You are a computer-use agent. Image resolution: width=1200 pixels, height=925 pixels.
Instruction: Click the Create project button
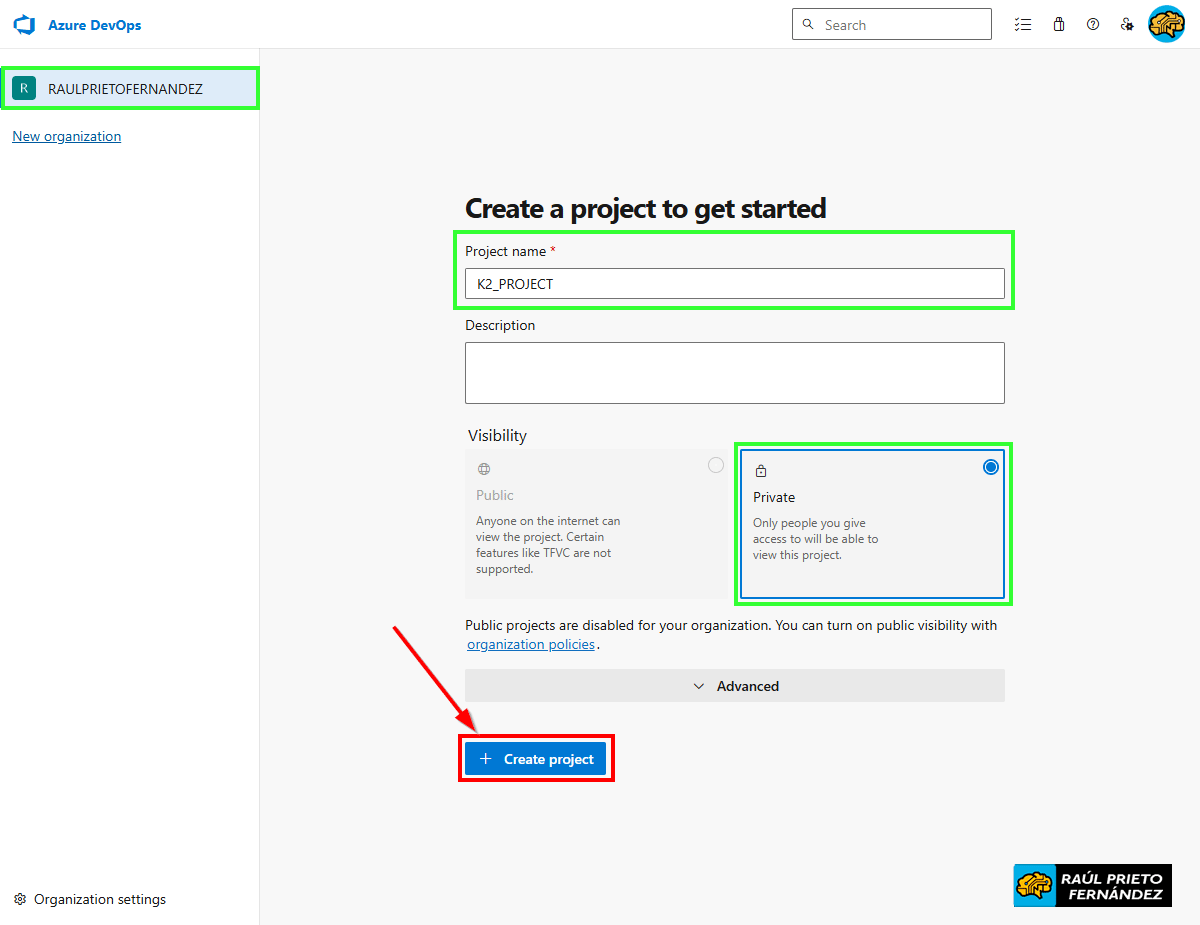(x=535, y=759)
